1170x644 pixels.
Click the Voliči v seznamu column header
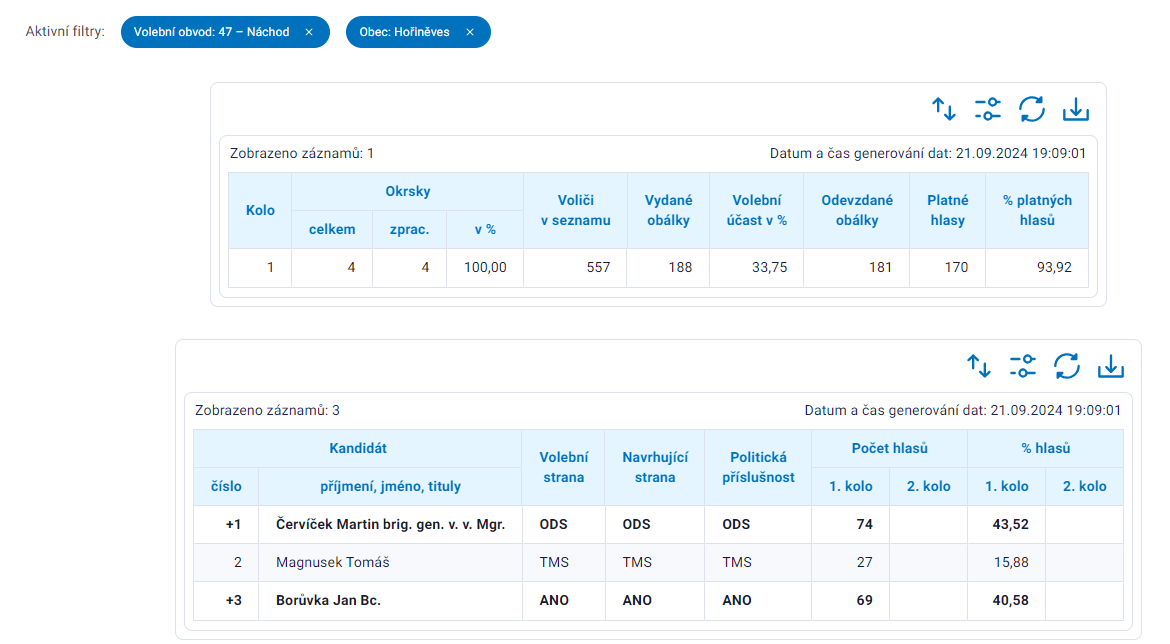[575, 210]
